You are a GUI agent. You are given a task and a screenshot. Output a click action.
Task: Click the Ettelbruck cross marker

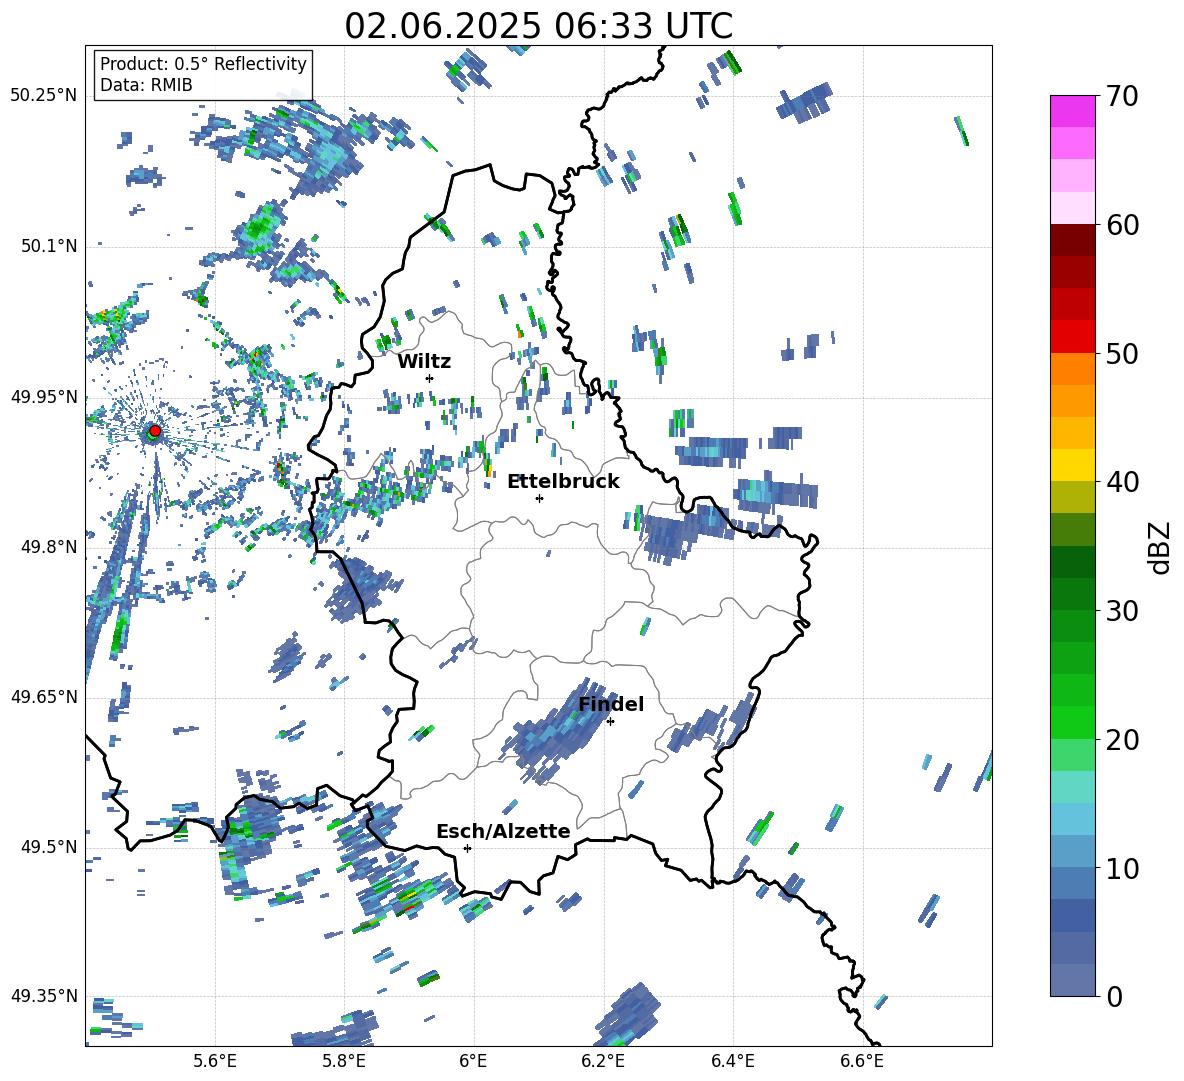[539, 498]
